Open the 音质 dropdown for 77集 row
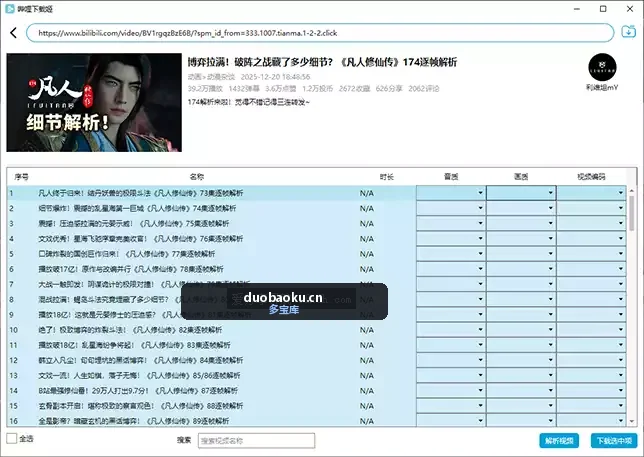Viewport: 644px width, 457px height. click(451, 253)
